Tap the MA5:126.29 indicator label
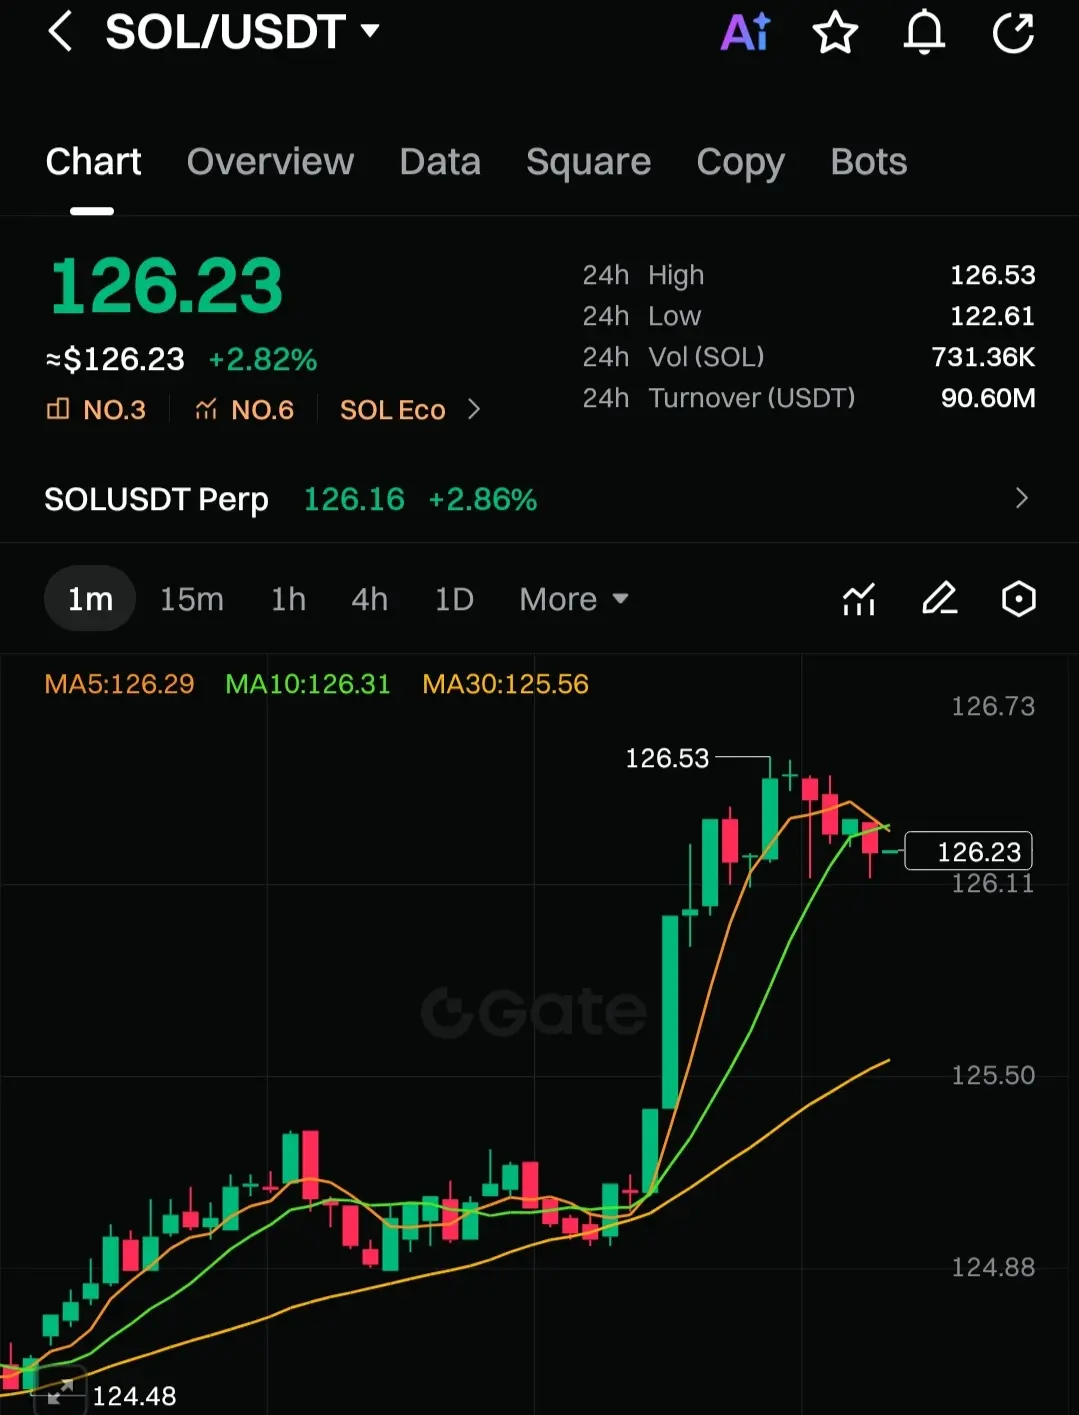 [x=119, y=684]
